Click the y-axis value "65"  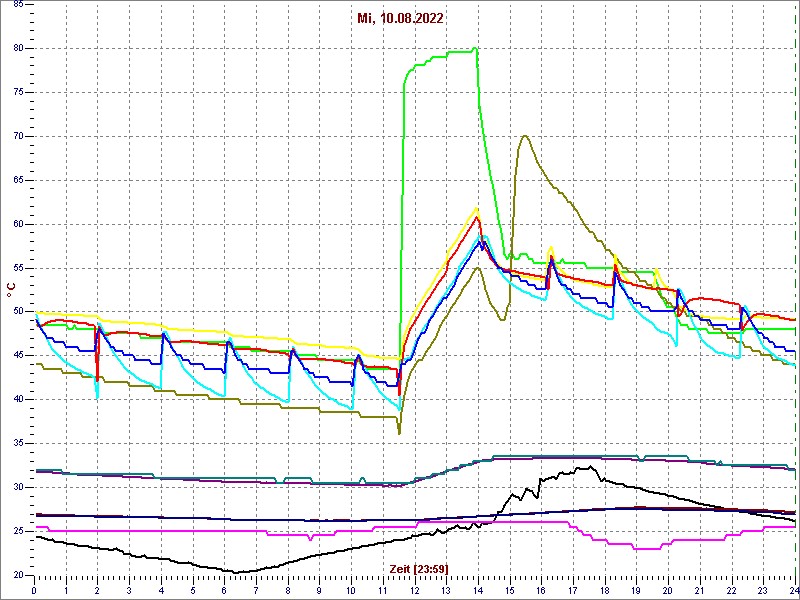pyautogui.click(x=17, y=180)
